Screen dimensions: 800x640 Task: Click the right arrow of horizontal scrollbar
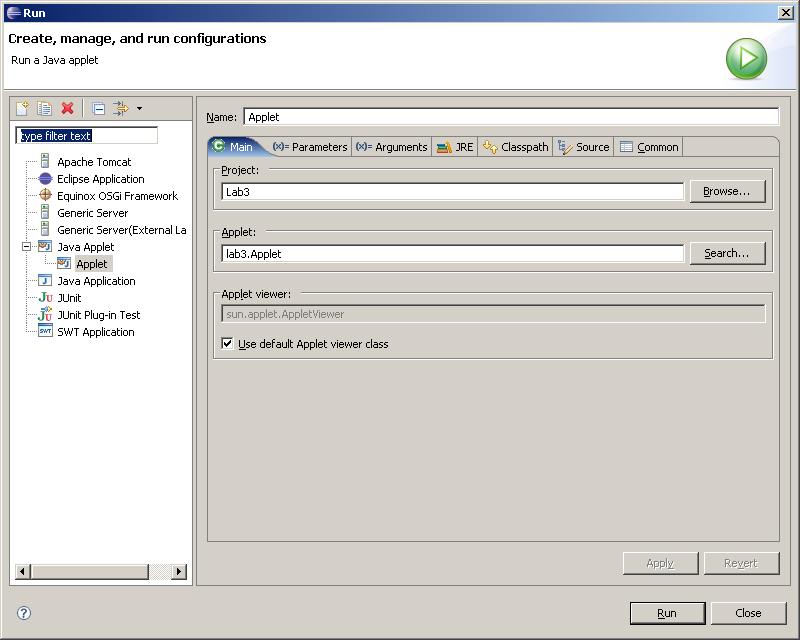179,572
